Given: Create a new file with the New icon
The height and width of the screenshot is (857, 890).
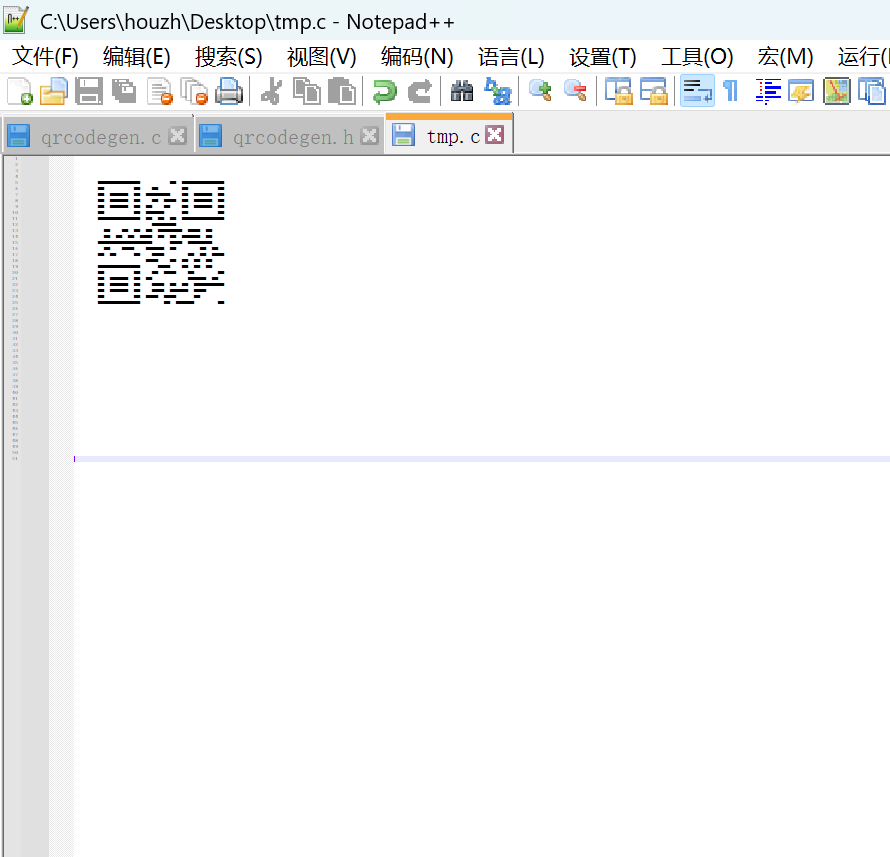Looking at the screenshot, I should point(19,91).
